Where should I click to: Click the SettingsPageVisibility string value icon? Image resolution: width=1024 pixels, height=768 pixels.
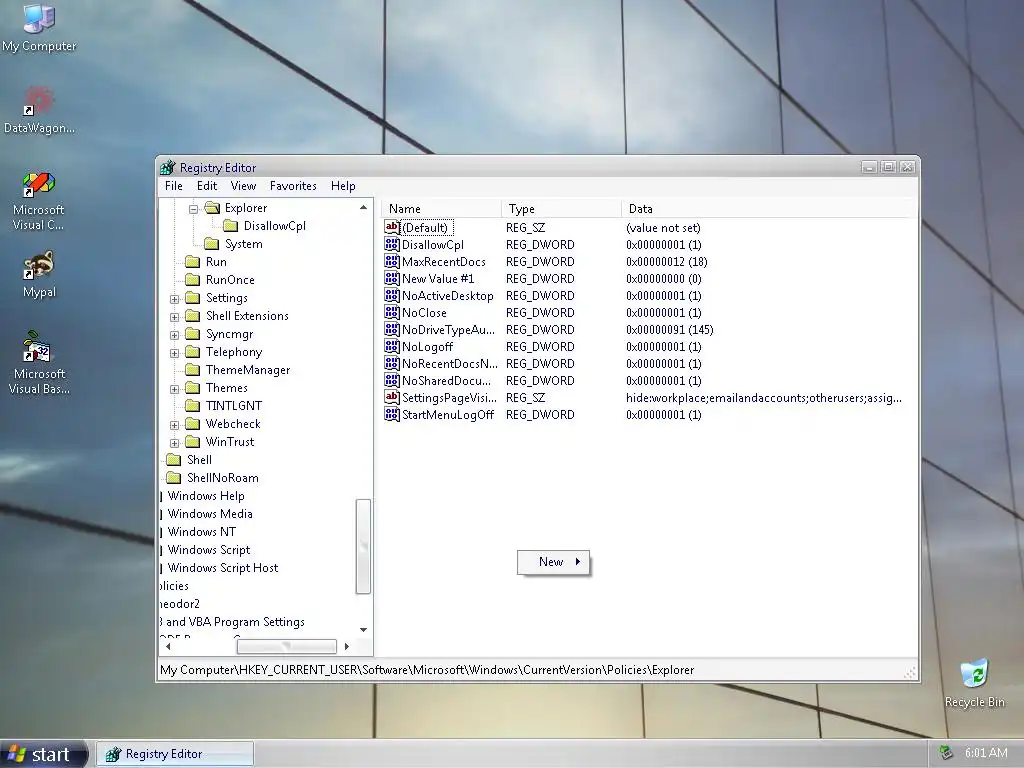[x=392, y=397]
